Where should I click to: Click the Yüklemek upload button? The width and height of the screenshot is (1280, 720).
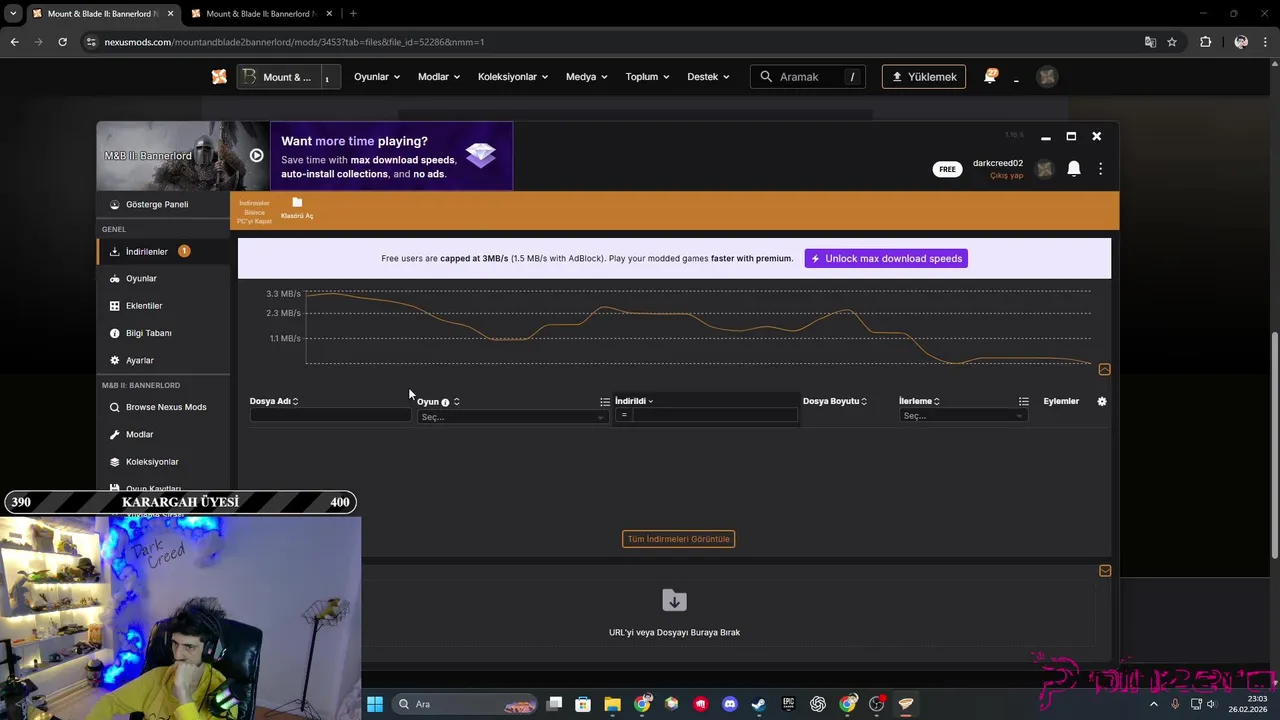pos(924,77)
